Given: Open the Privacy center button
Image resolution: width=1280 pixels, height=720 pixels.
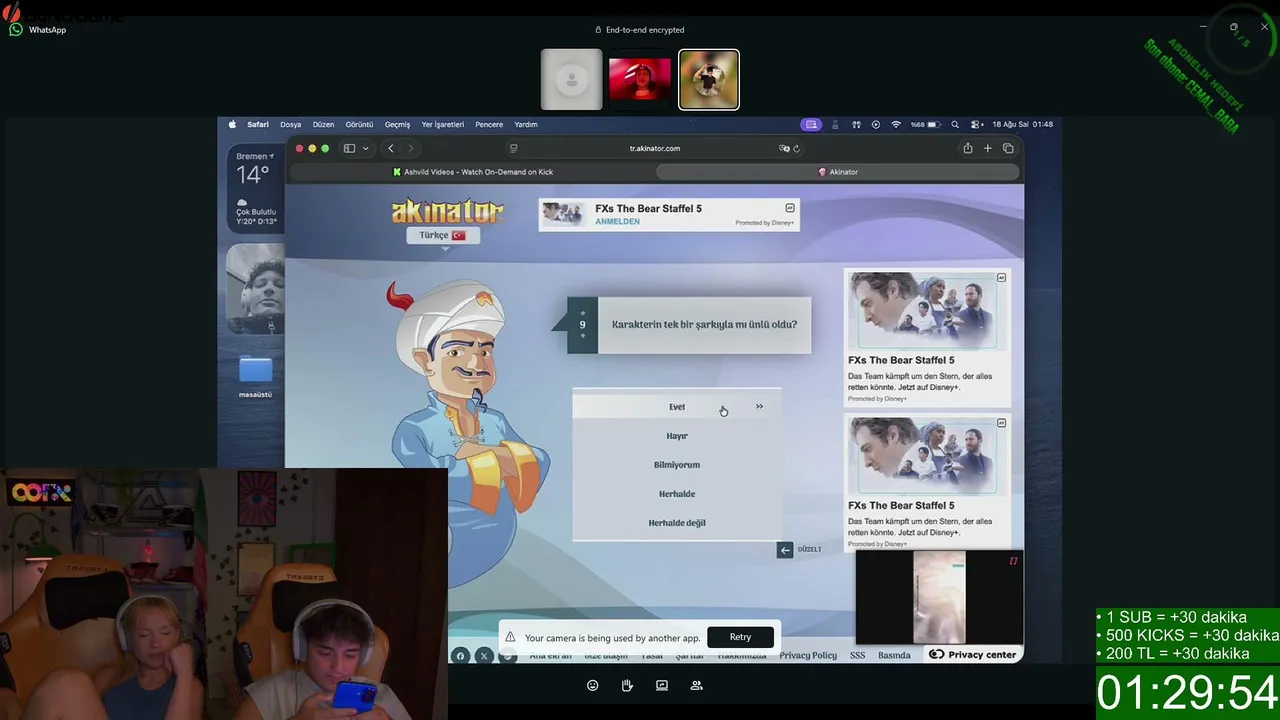Looking at the screenshot, I should (x=972, y=655).
